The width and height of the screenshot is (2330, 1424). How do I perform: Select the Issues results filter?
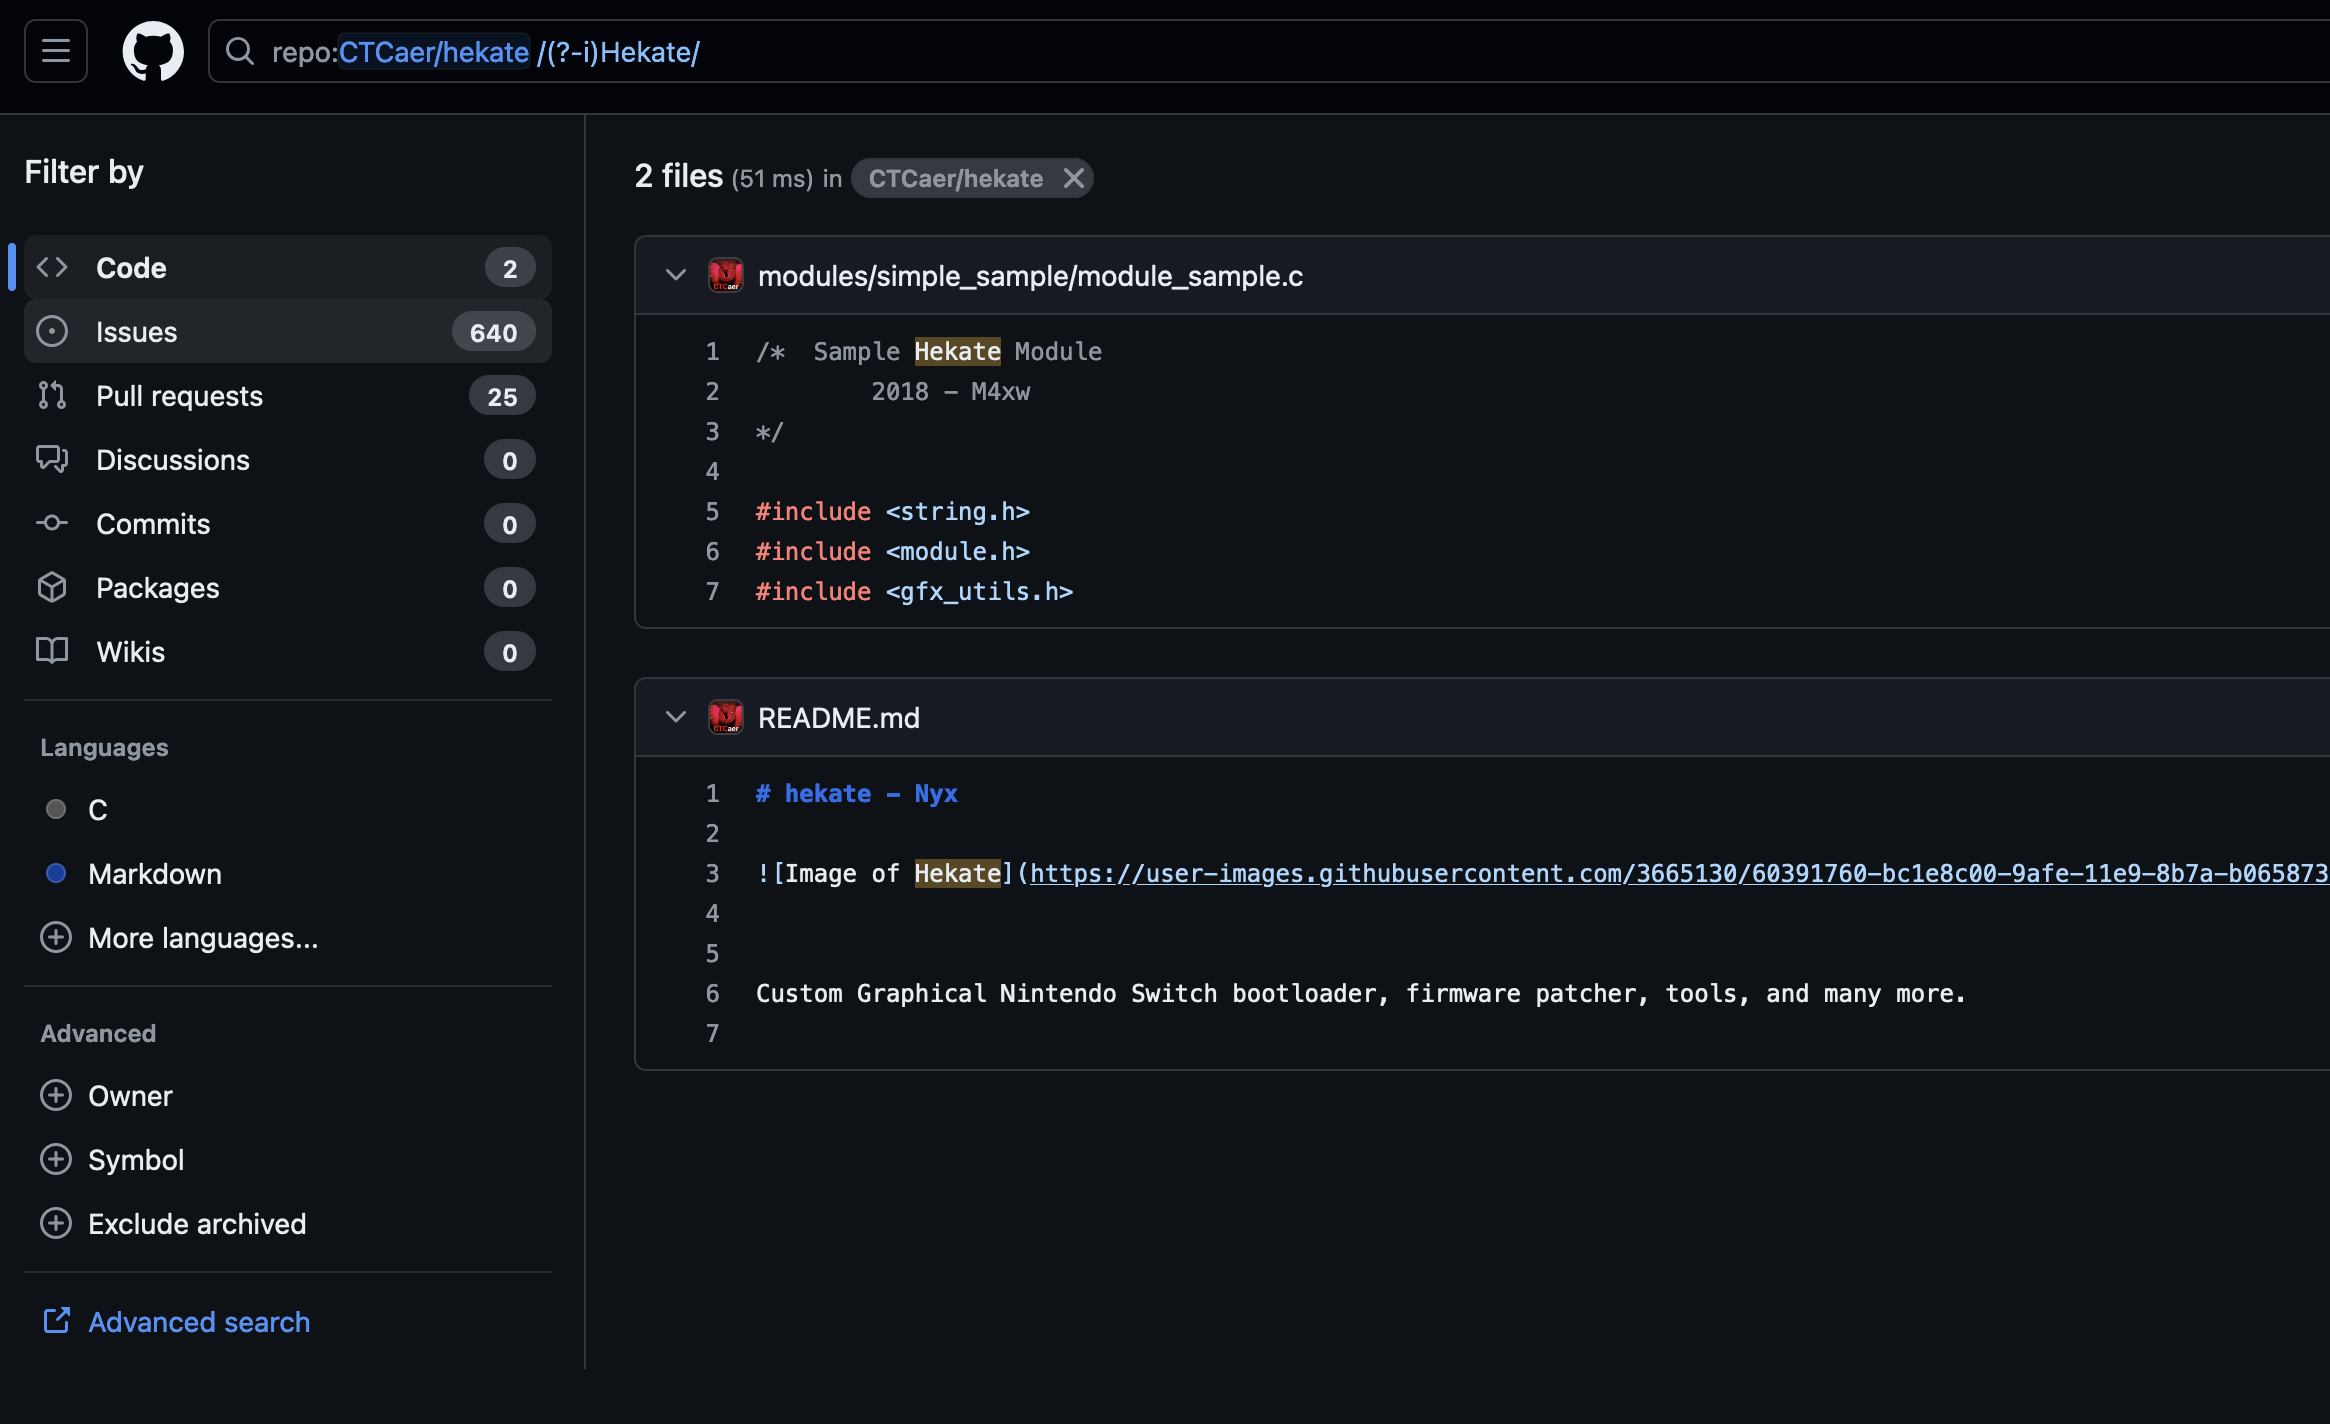(287, 332)
